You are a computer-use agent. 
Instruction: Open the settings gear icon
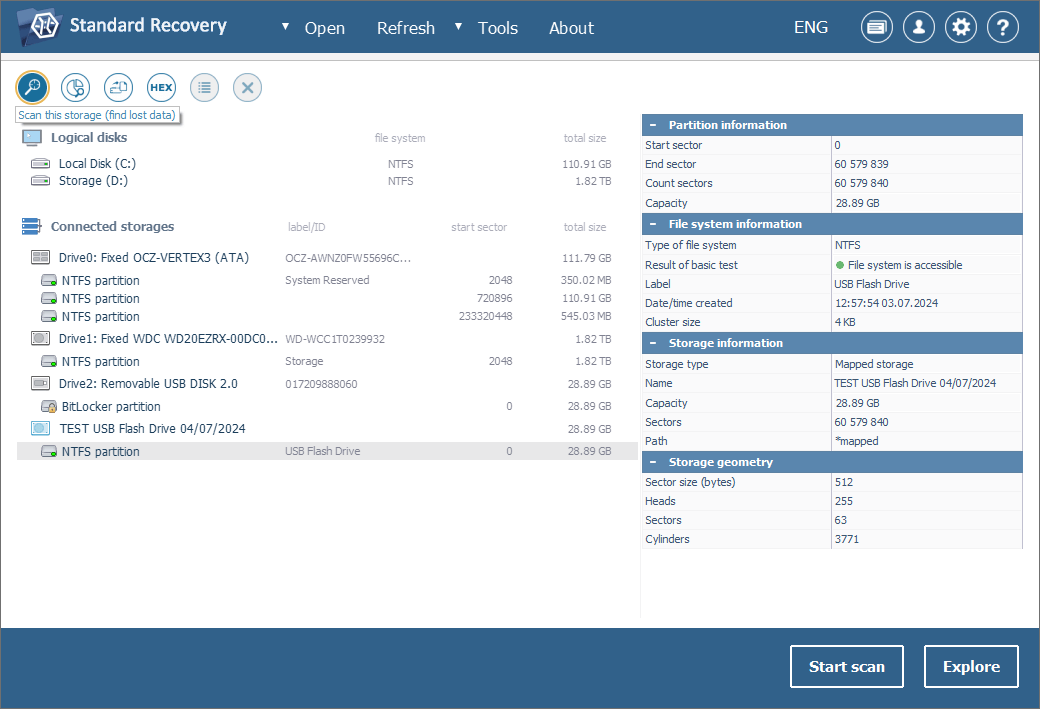click(961, 28)
